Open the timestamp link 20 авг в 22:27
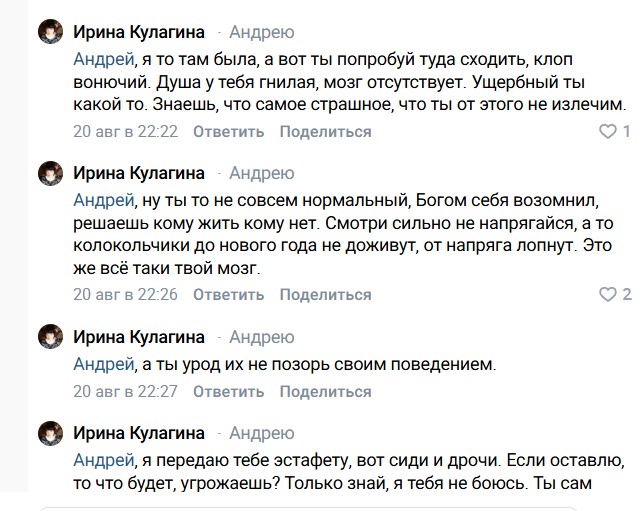The width and height of the screenshot is (642, 511). click(x=125, y=391)
